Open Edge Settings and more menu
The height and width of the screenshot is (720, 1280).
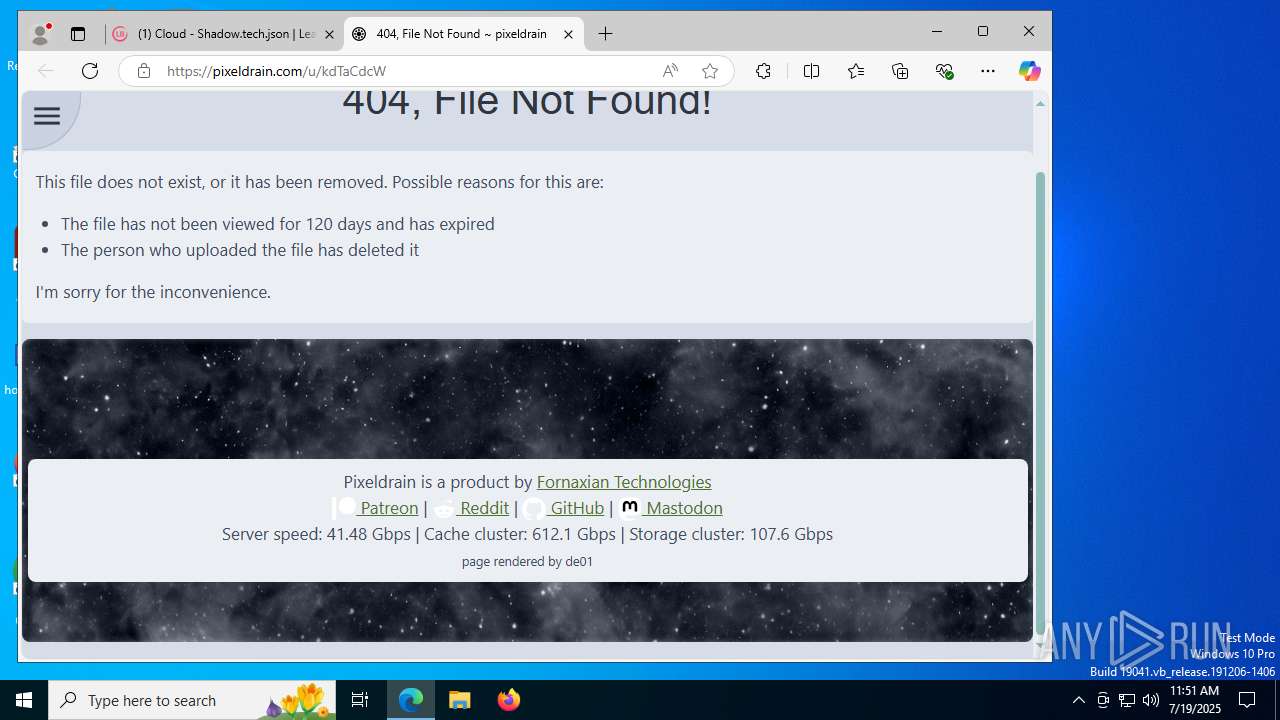pos(988,71)
